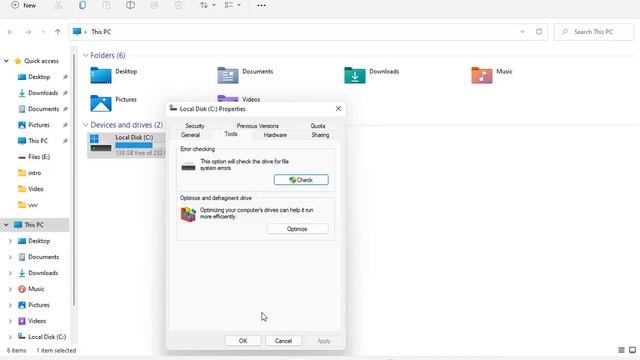Select Music in This PC tree
Image resolution: width=640 pixels, height=360 pixels.
[36, 289]
